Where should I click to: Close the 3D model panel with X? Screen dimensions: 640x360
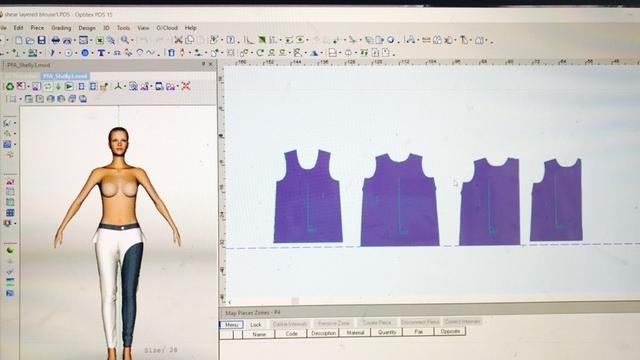[211, 64]
